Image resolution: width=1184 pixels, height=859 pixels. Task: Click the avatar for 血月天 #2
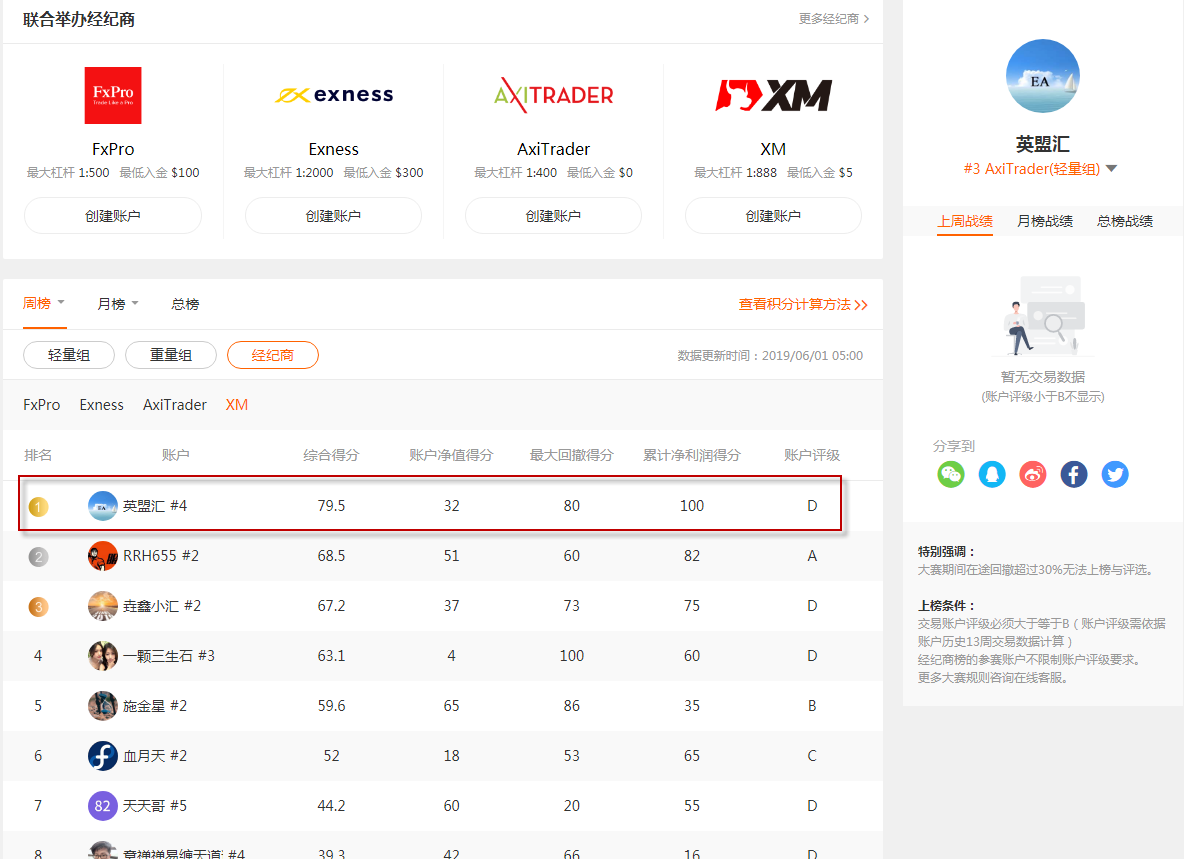coord(103,756)
